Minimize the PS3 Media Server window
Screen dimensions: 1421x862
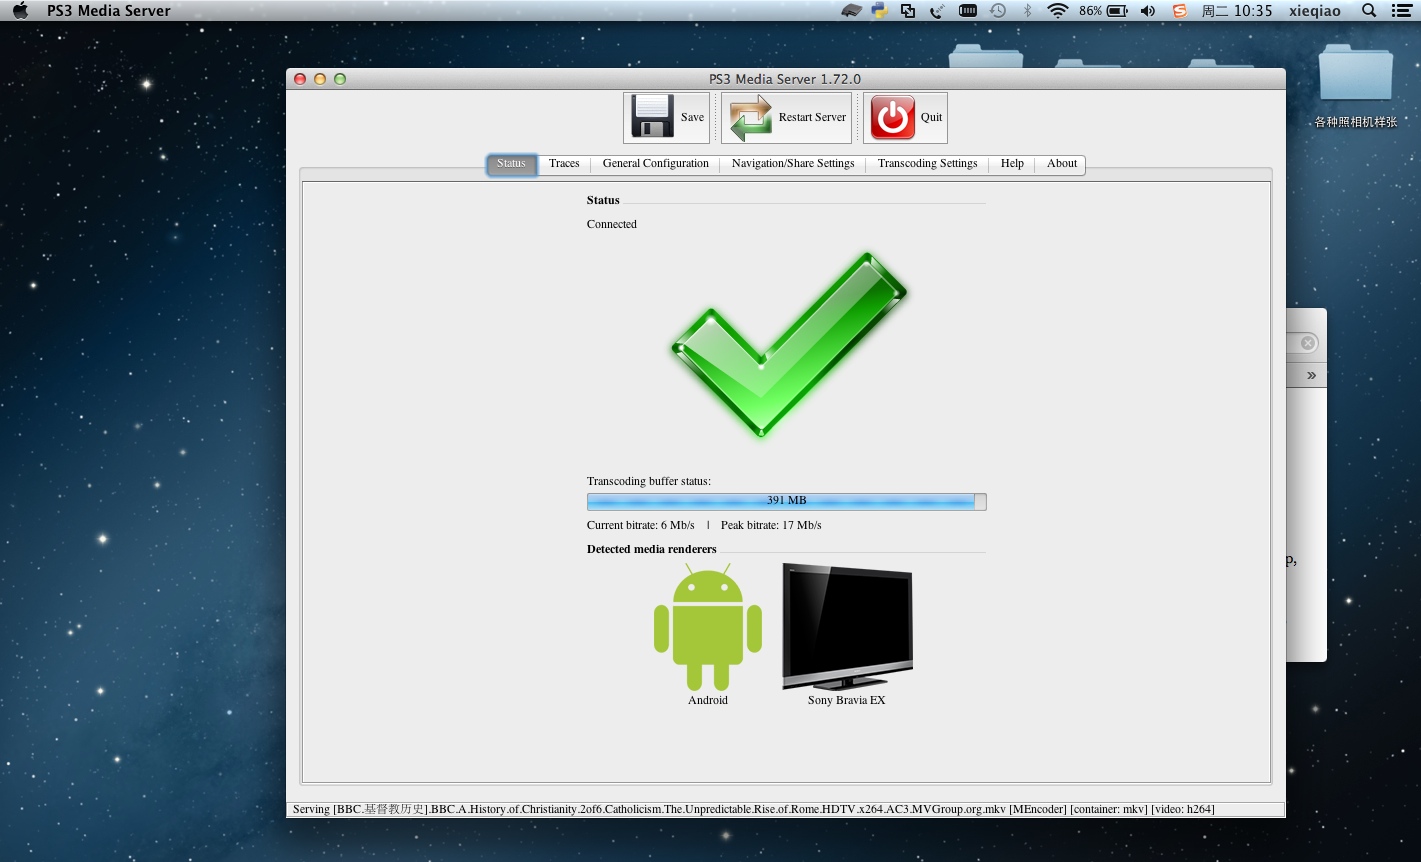[320, 79]
